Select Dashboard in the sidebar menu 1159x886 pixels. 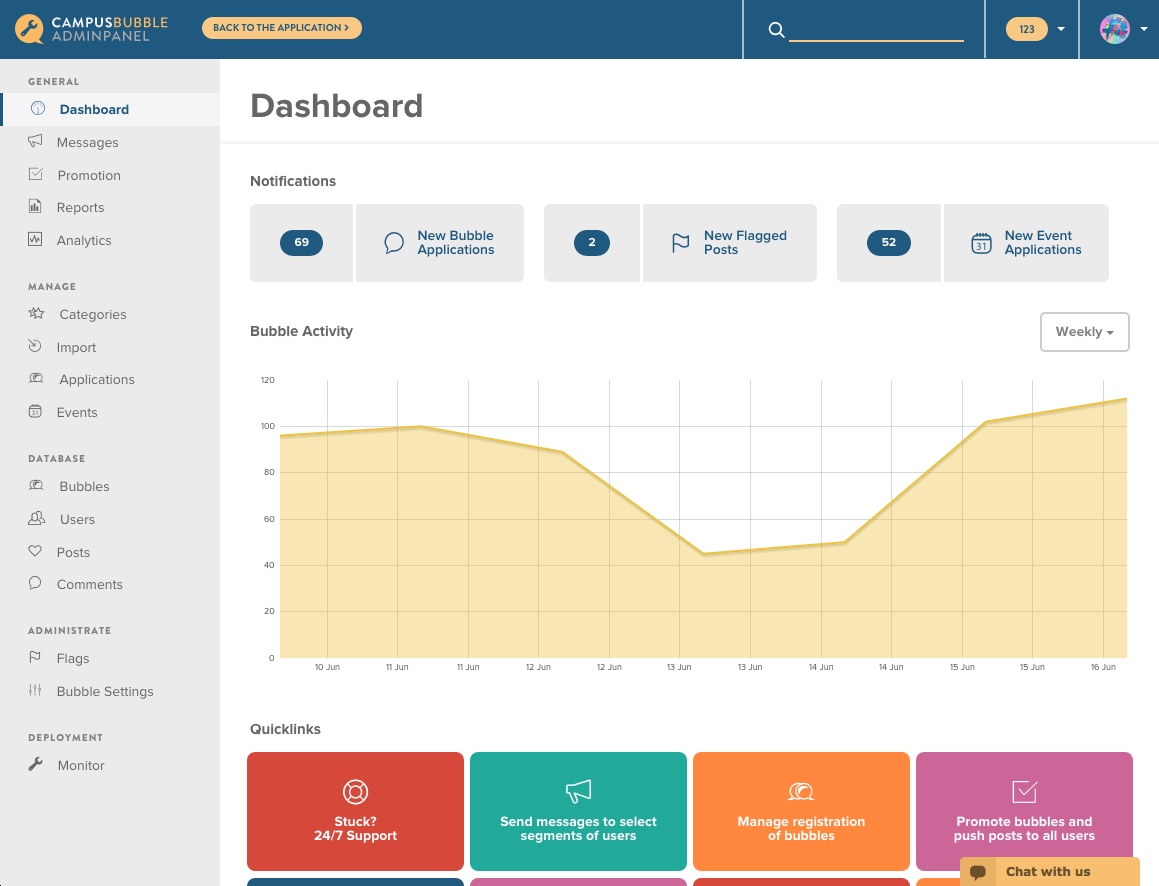pyautogui.click(x=94, y=110)
